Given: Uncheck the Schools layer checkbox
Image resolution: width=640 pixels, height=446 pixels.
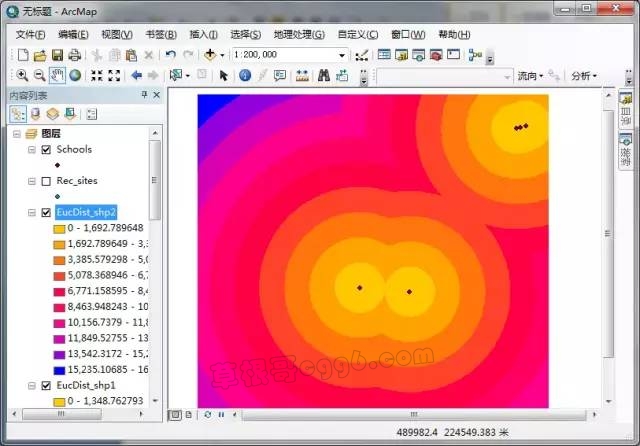Looking at the screenshot, I should (46, 149).
